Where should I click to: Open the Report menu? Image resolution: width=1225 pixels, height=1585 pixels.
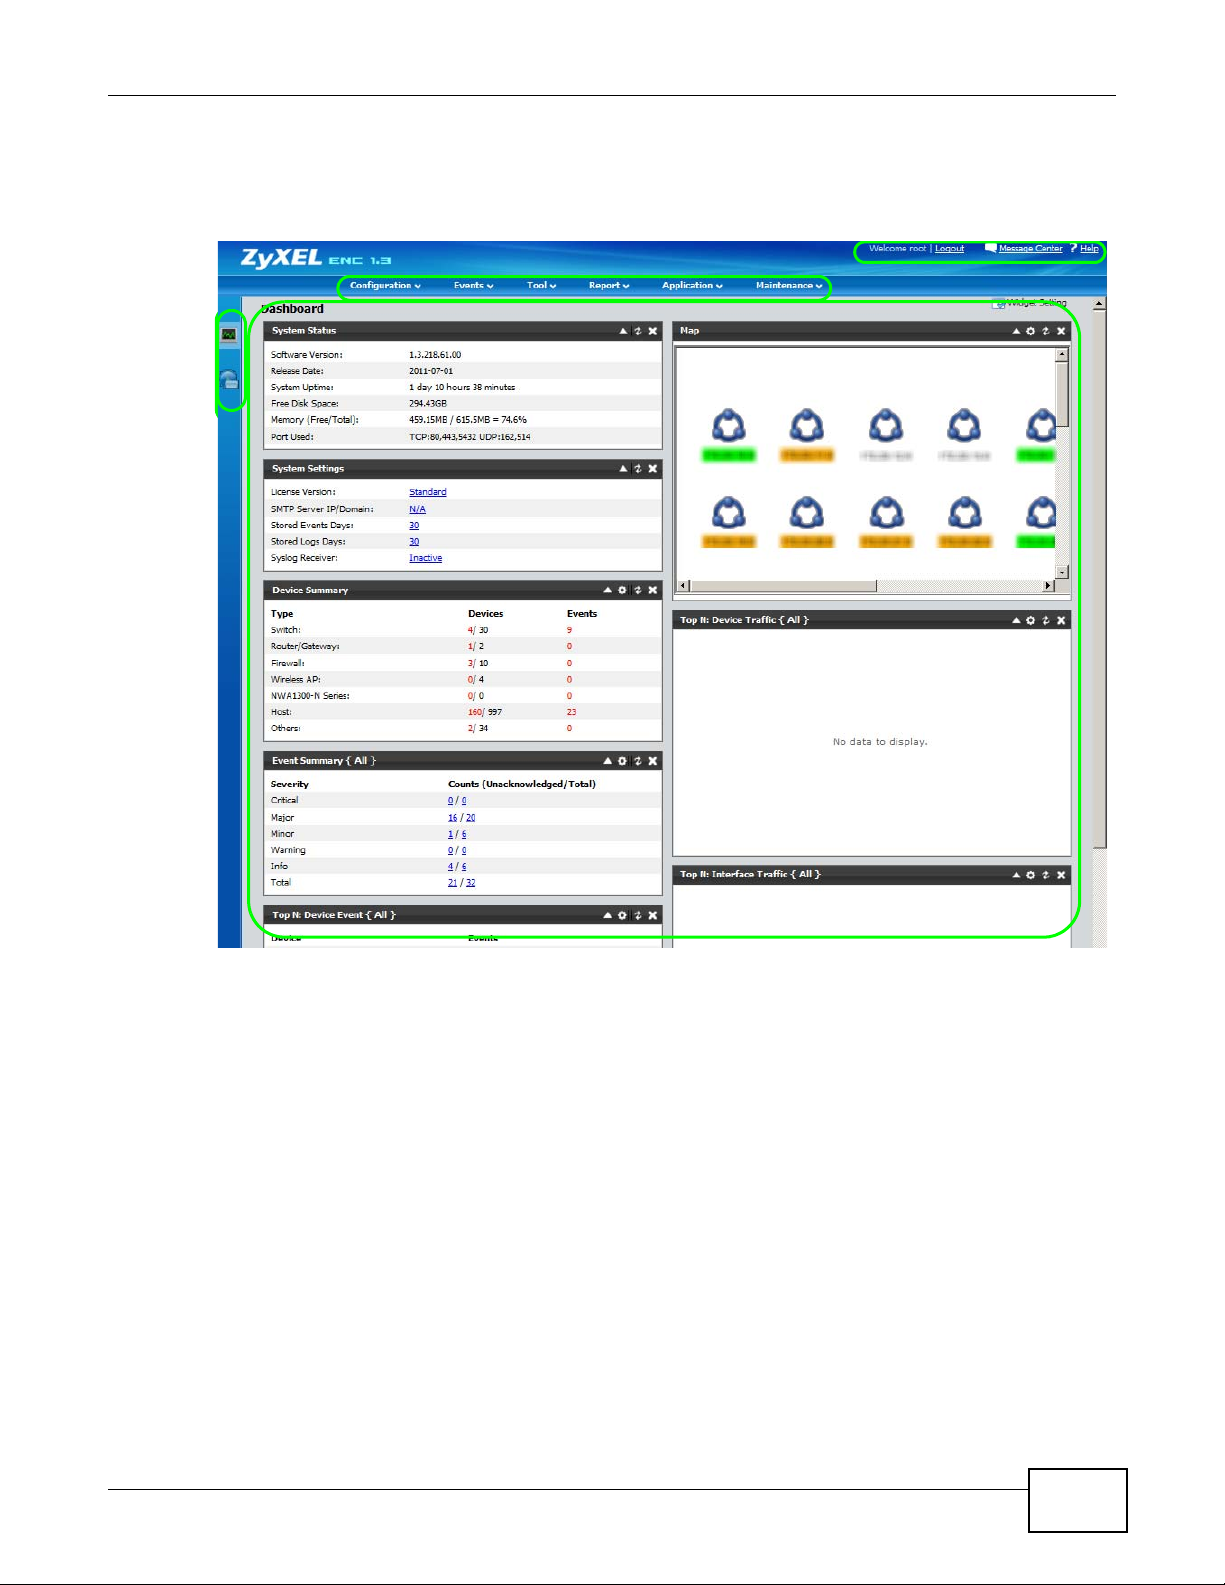(x=609, y=286)
